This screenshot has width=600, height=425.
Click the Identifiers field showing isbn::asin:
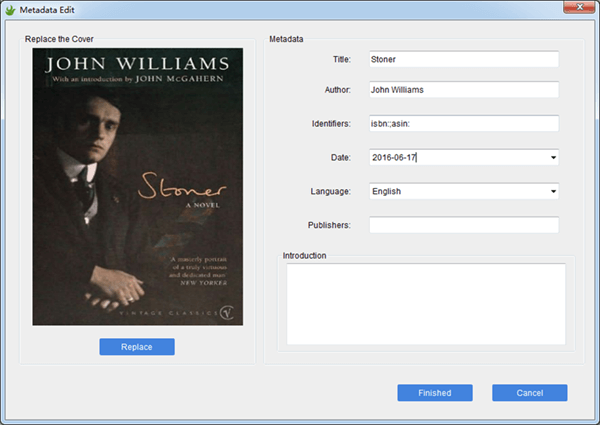(x=464, y=124)
